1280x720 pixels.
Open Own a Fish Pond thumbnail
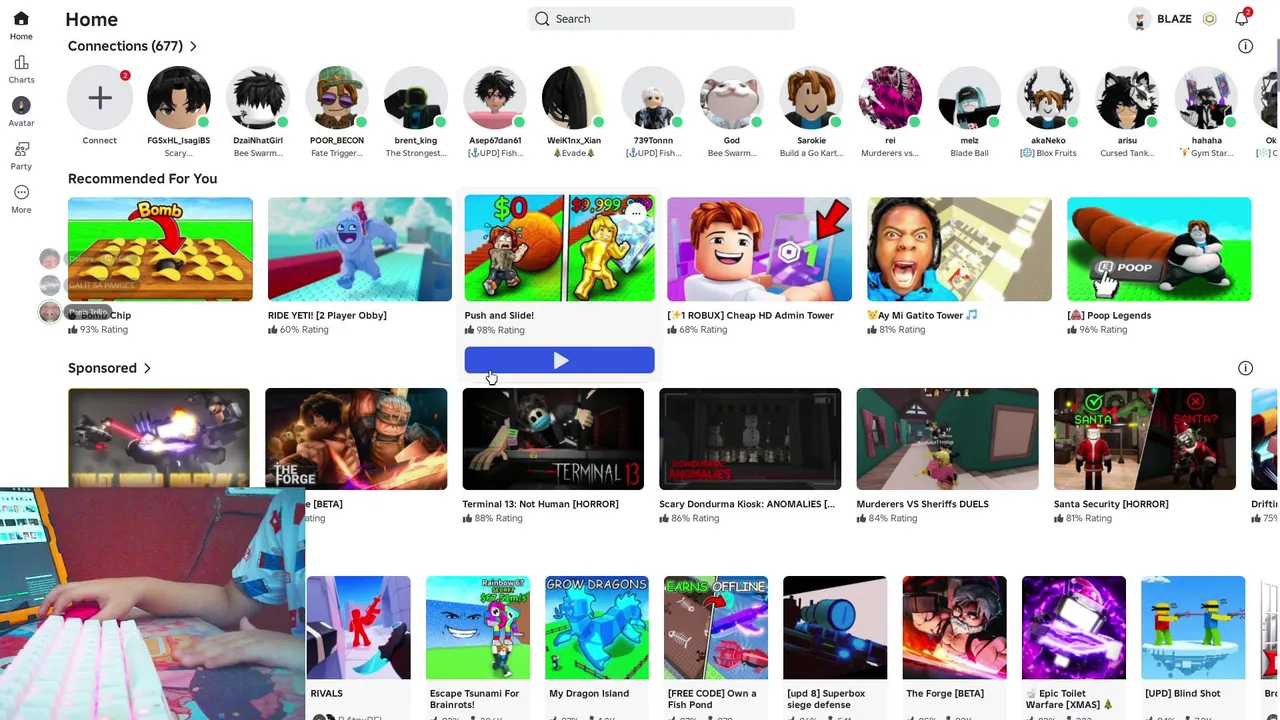pyautogui.click(x=716, y=628)
